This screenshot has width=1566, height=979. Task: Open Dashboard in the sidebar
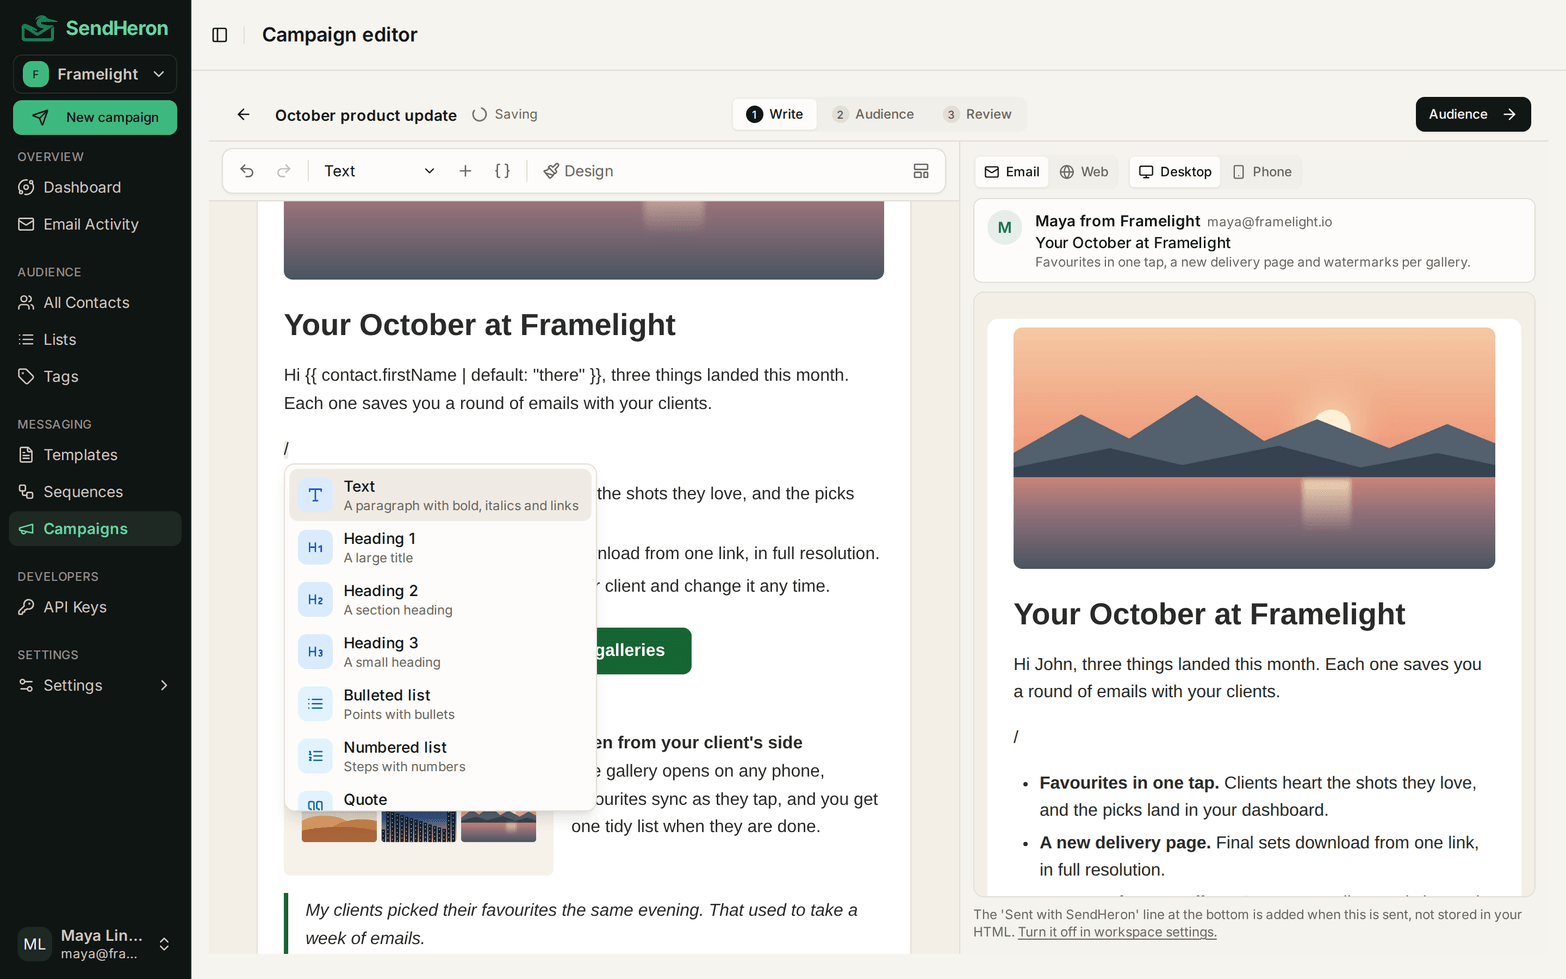pyautogui.click(x=95, y=187)
